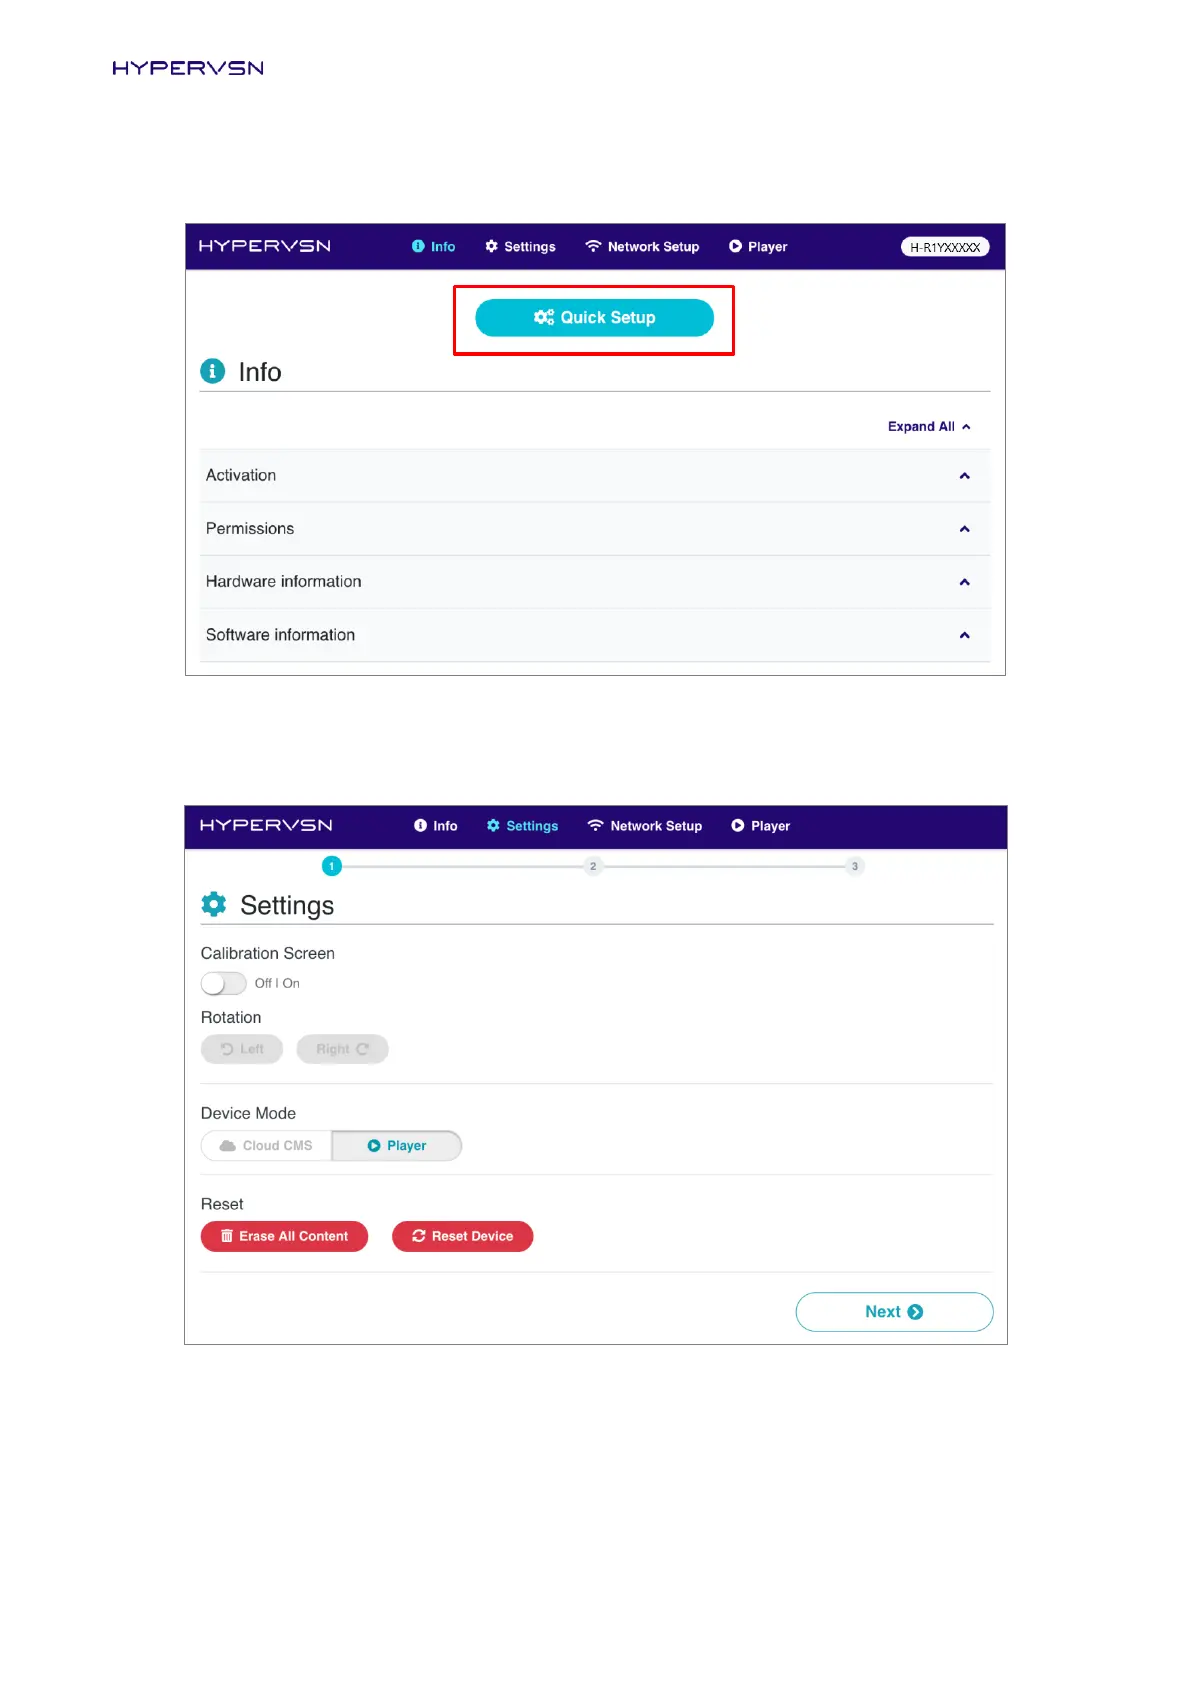Click the Settings gear heading icon
This screenshot has width=1191, height=1684.
(214, 904)
